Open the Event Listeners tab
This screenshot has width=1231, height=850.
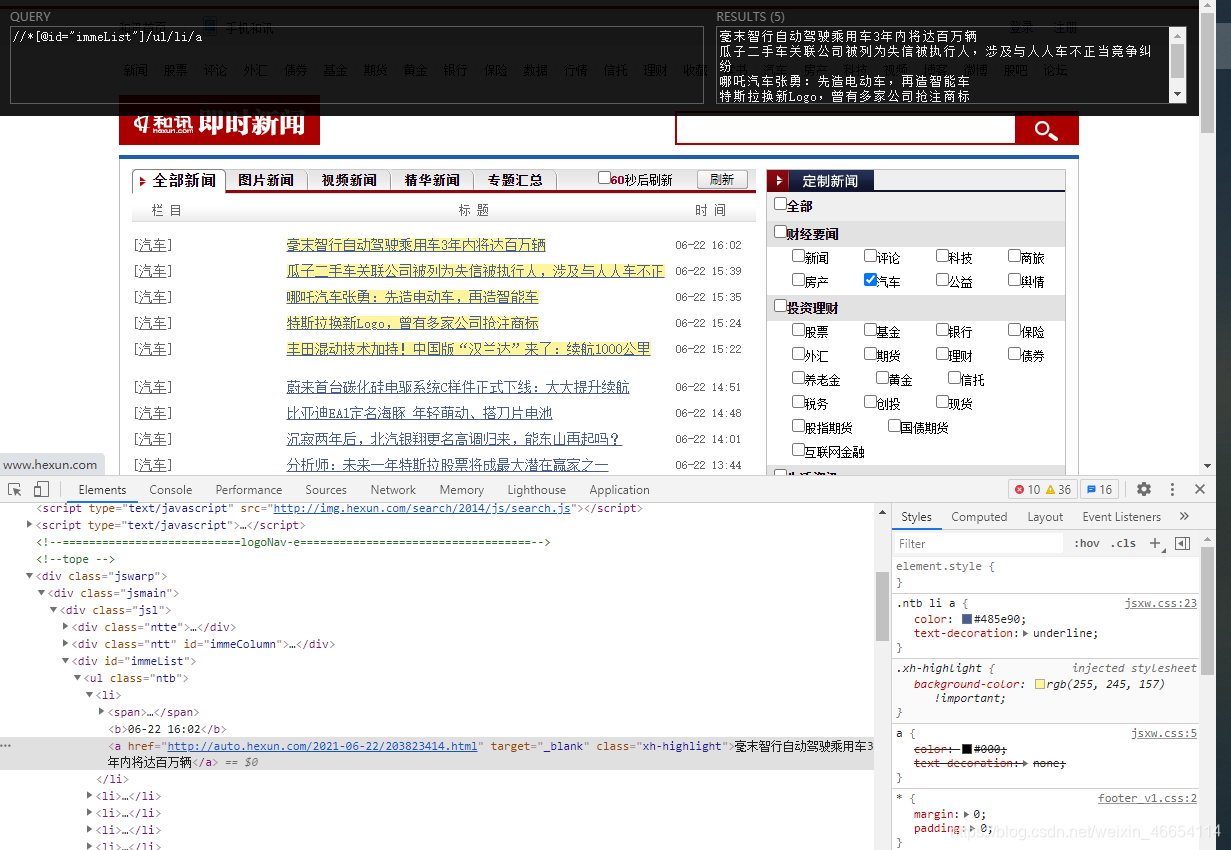click(1121, 517)
